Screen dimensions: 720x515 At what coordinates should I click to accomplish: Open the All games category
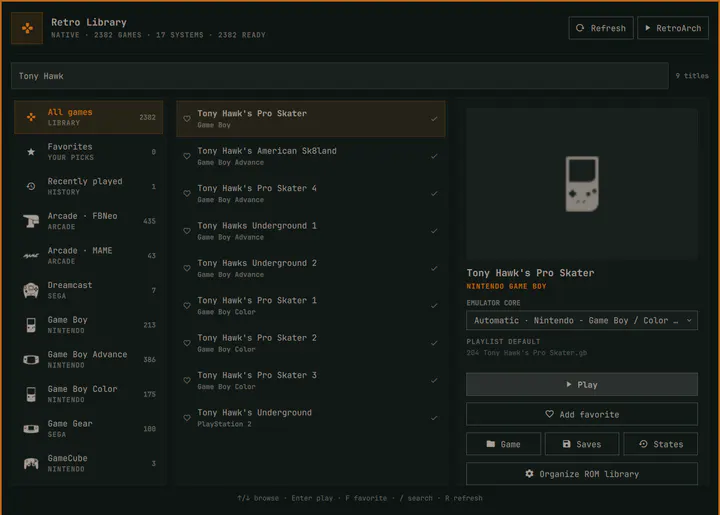coord(89,117)
